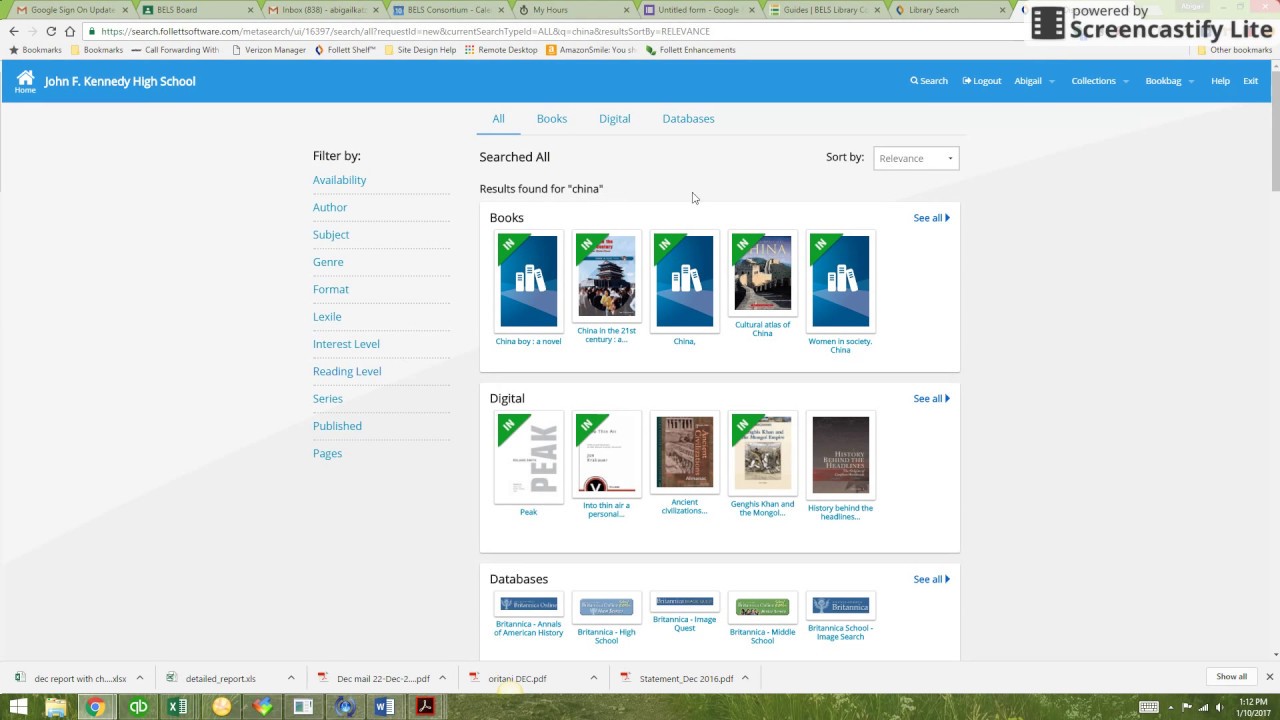1280x720 pixels.
Task: Click Show all downloads button
Action: 1231,677
